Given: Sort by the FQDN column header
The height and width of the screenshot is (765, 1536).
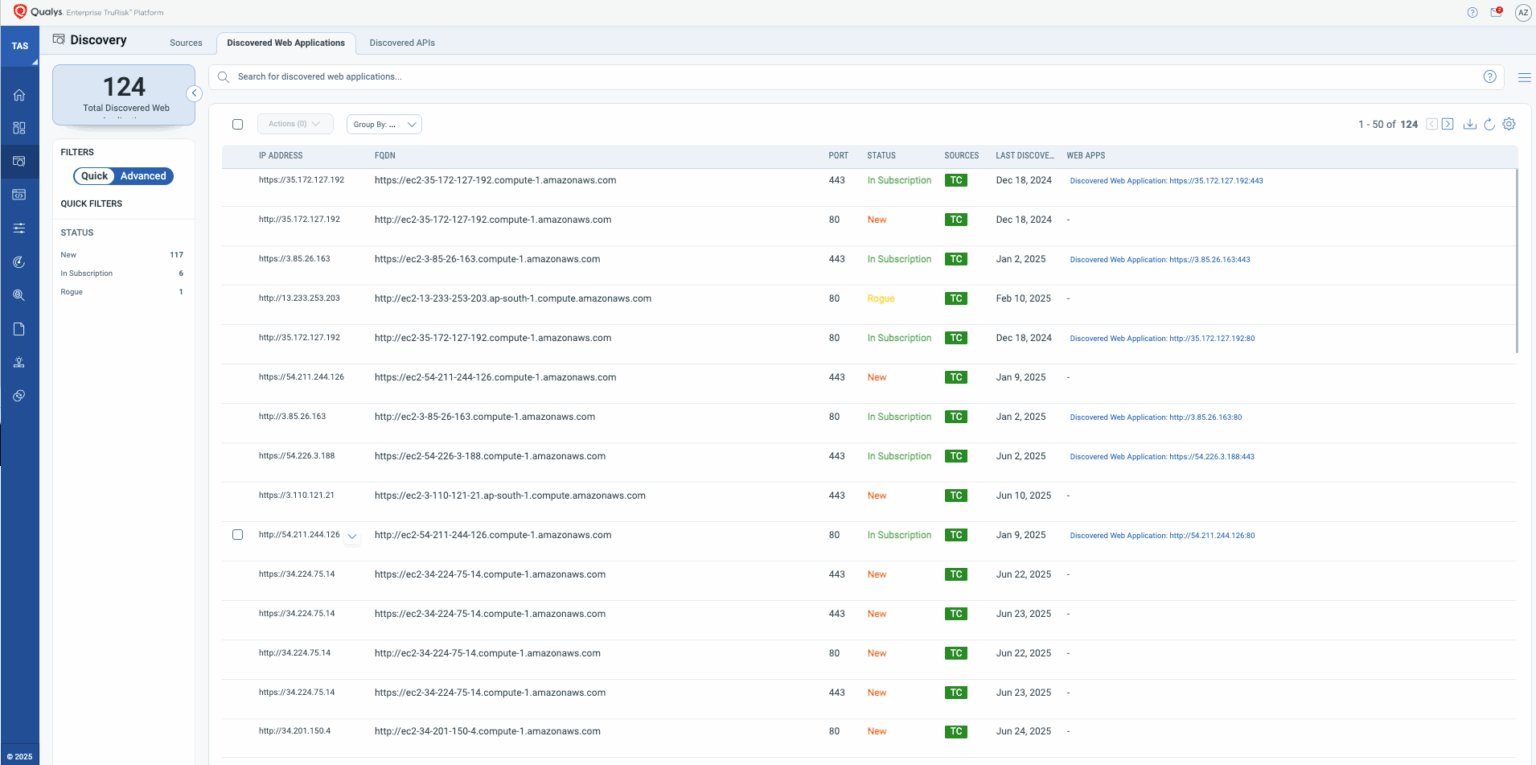Looking at the screenshot, I should pos(386,156).
